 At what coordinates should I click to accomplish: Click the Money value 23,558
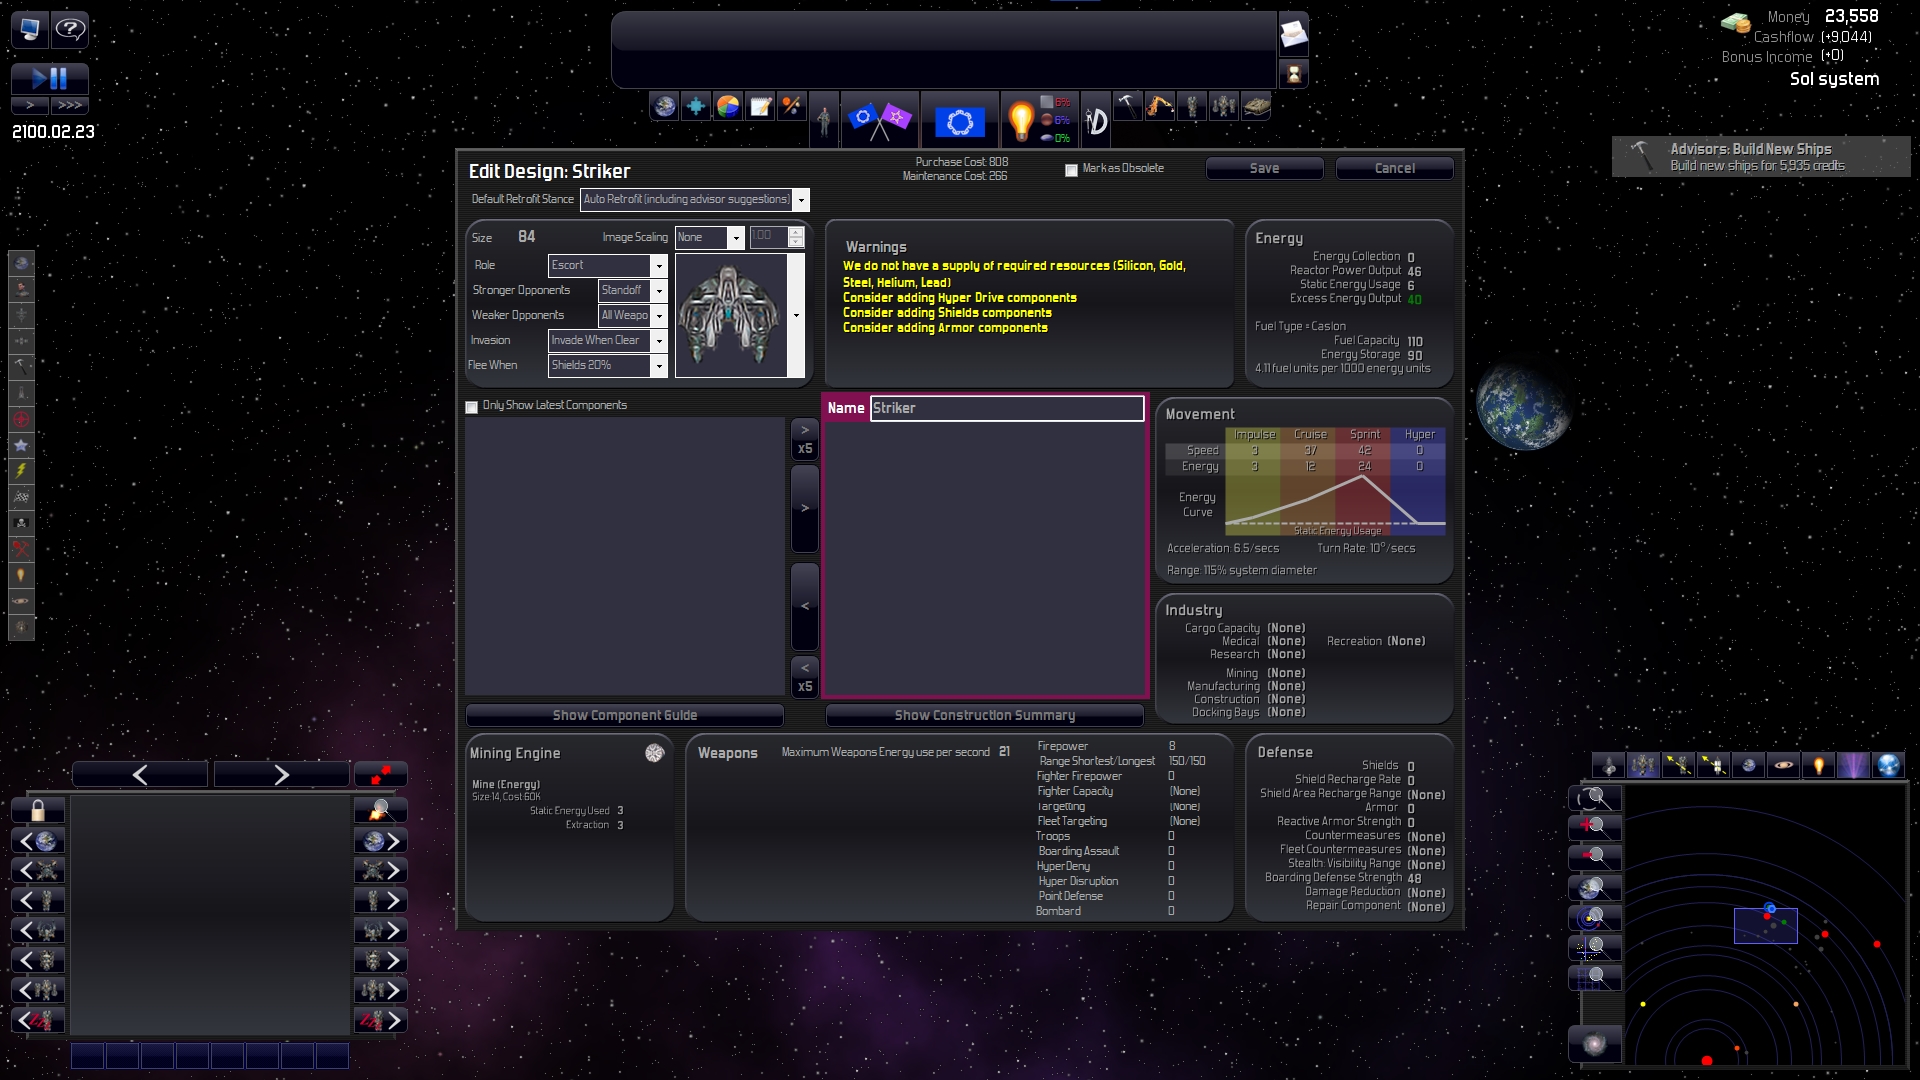tap(1851, 16)
